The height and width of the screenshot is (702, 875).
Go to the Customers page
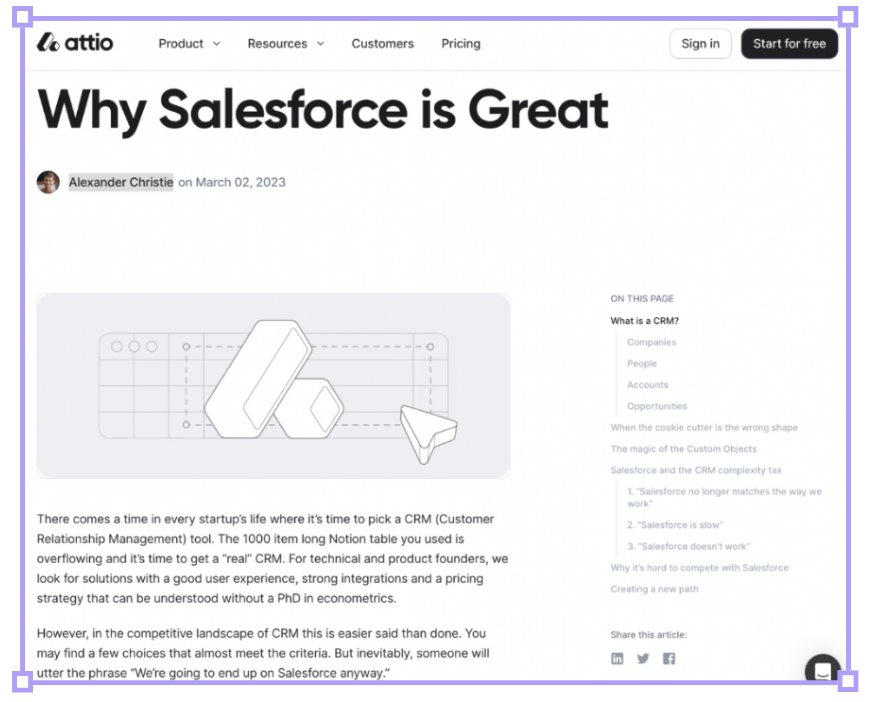[383, 44]
